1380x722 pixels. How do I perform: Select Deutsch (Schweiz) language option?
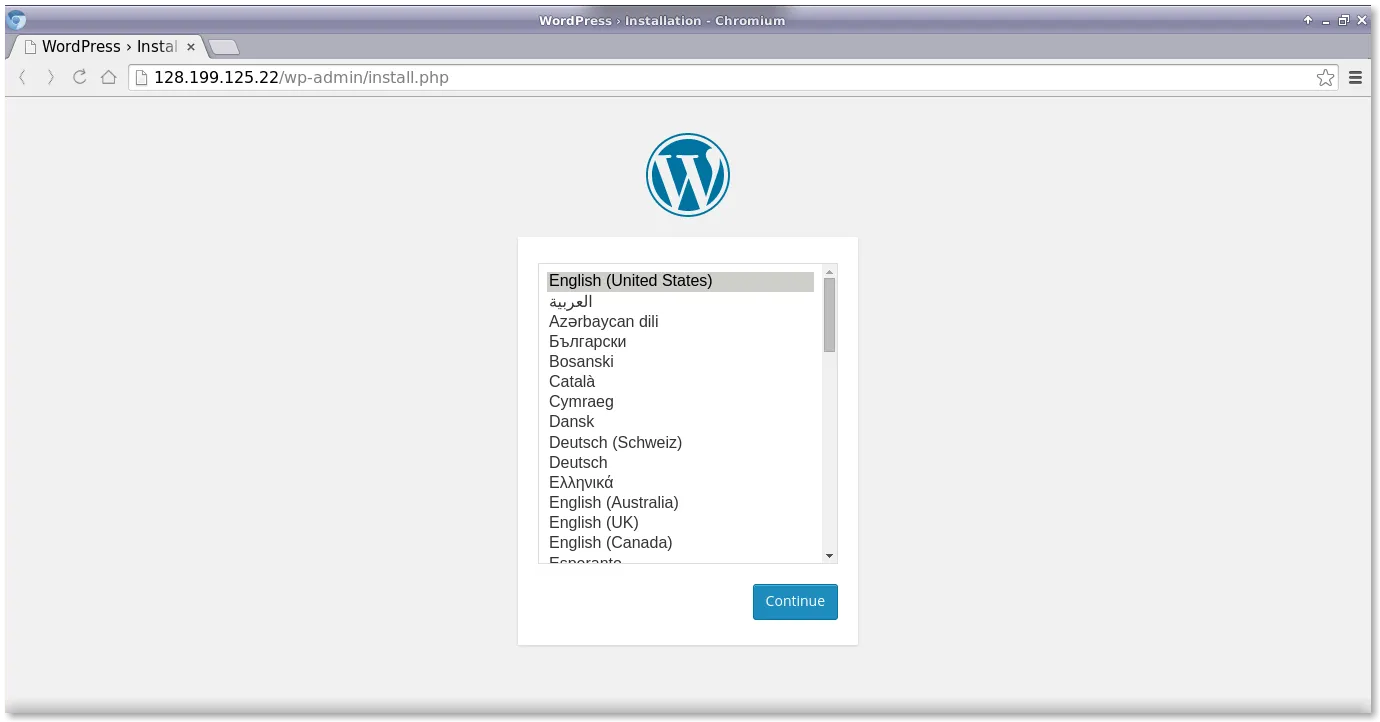click(615, 442)
